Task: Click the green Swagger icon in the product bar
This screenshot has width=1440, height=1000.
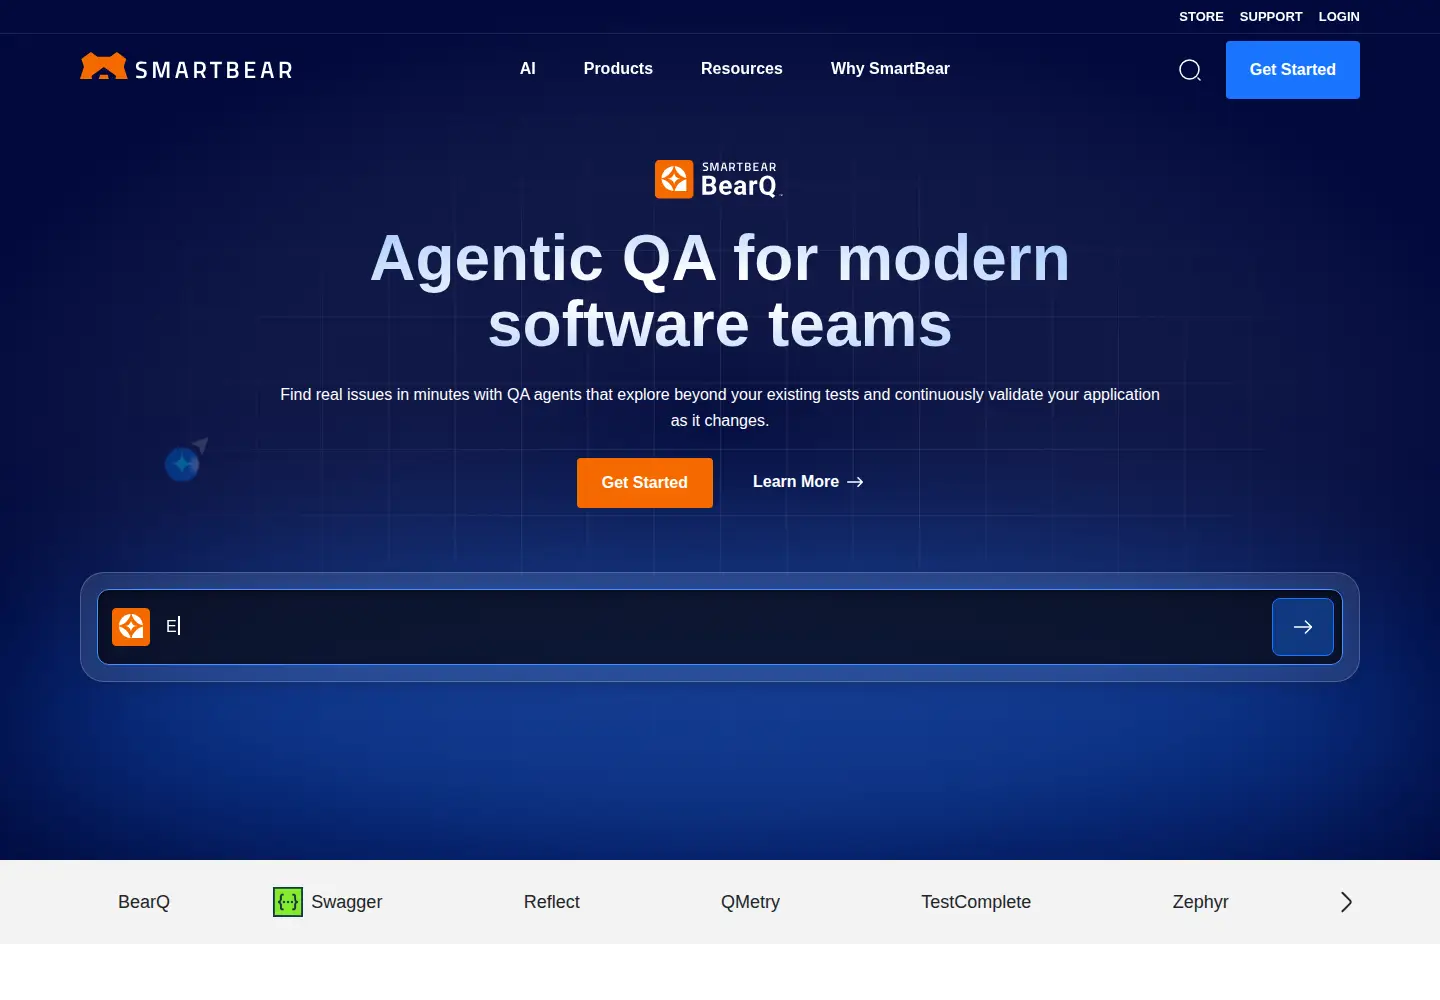Action: tap(288, 902)
